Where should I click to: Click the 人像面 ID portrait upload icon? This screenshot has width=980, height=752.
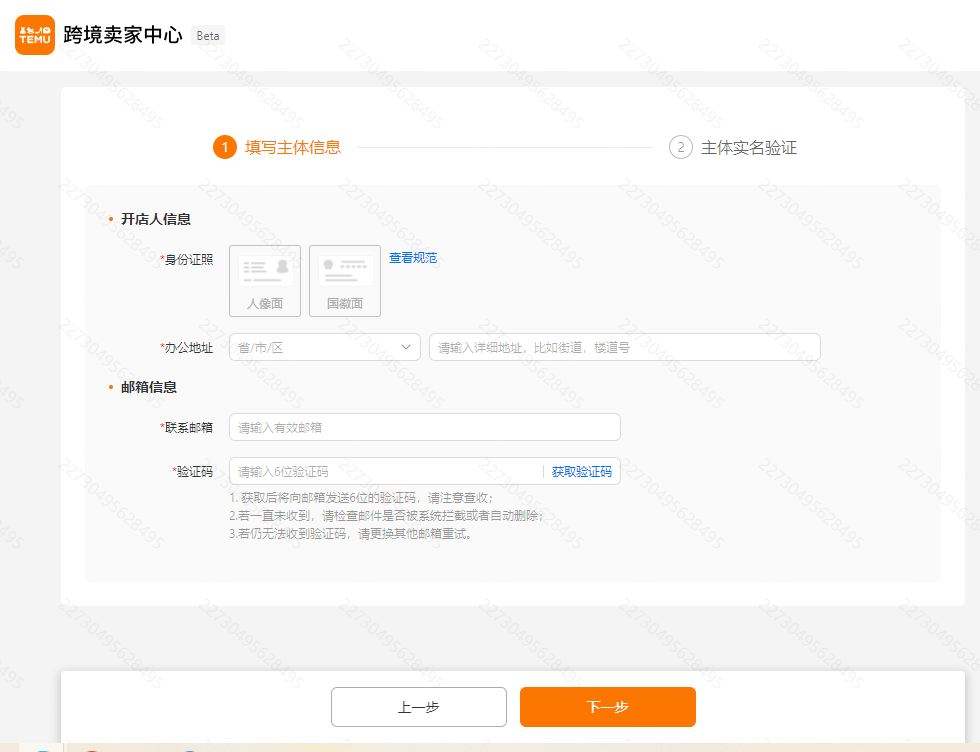(265, 280)
